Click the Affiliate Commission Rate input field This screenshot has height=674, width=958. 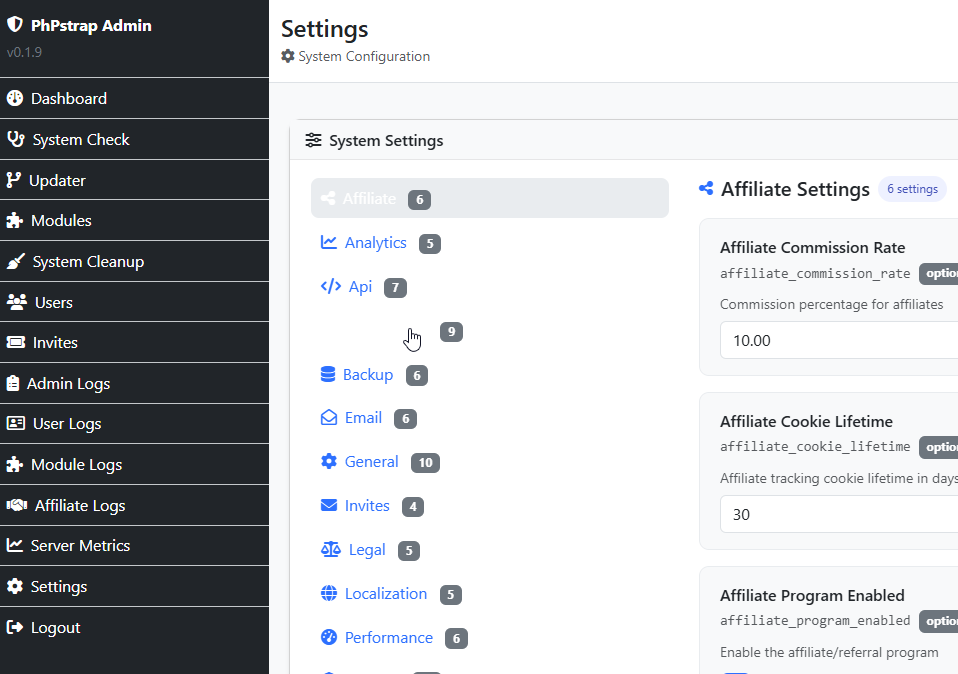click(839, 340)
